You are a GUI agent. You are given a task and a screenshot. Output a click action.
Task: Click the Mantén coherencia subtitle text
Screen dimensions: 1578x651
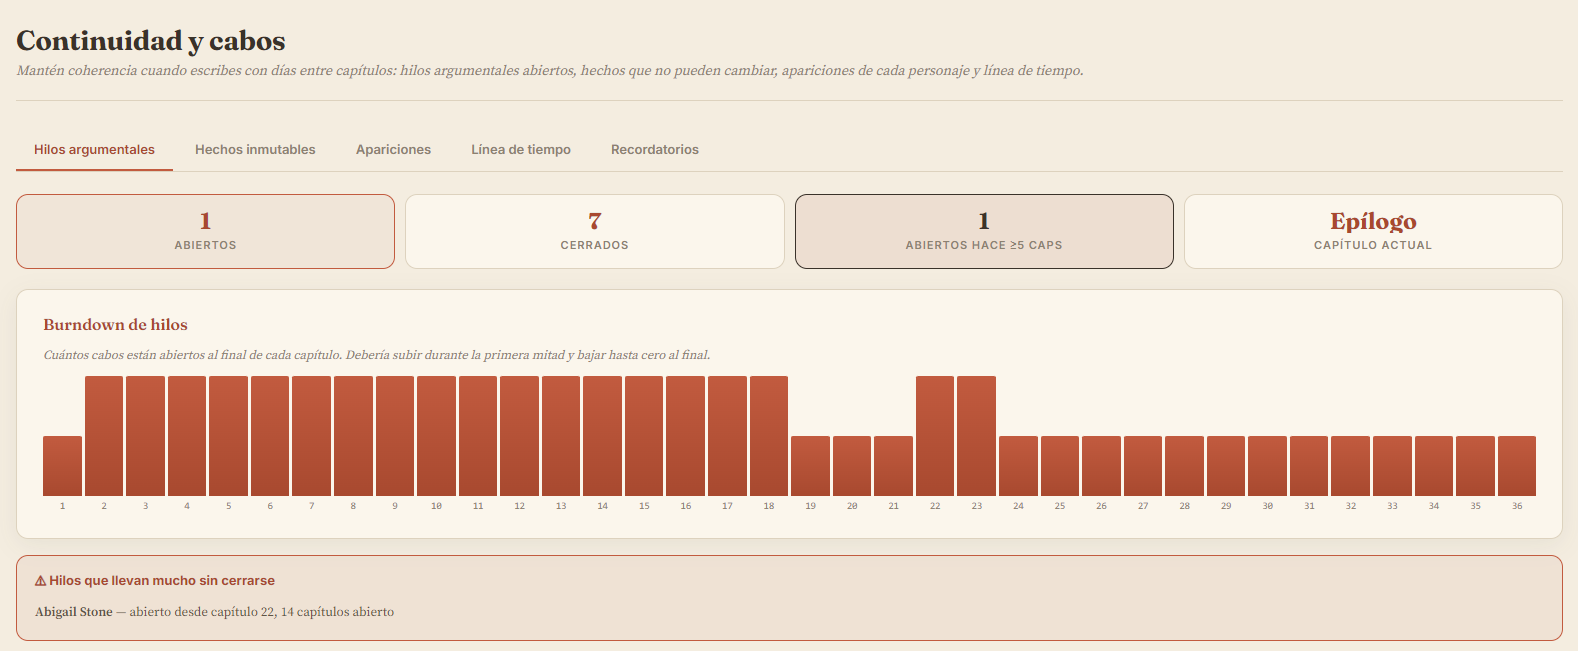tap(550, 71)
